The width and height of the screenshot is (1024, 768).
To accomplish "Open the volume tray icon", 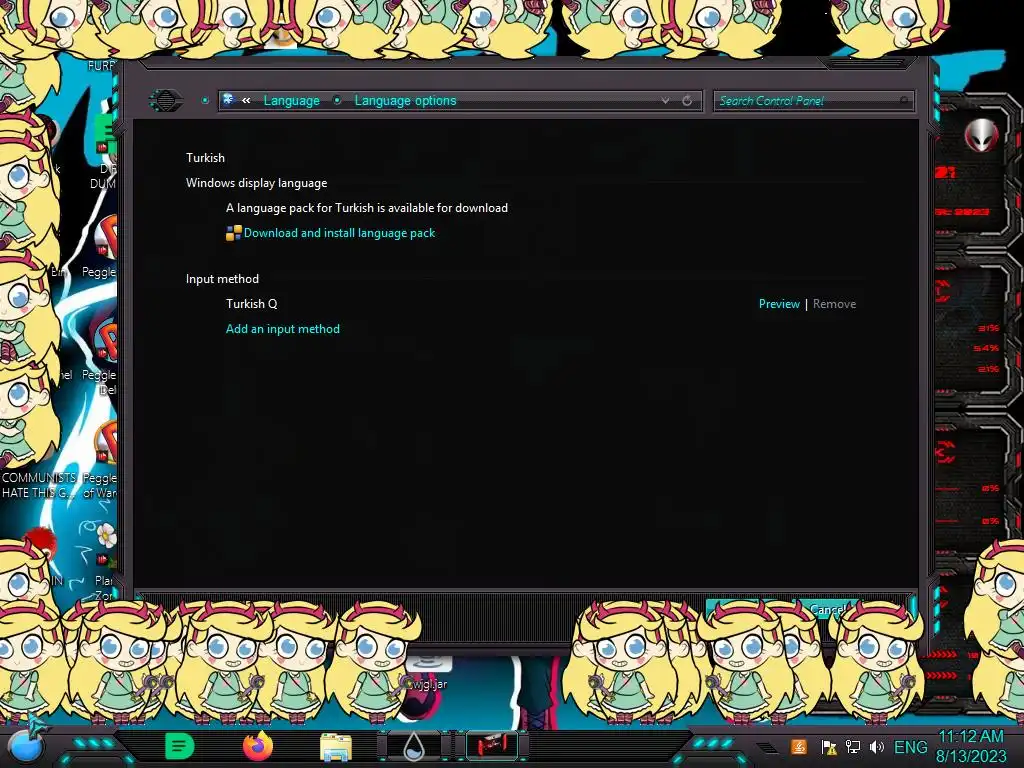I will pyautogui.click(x=876, y=747).
